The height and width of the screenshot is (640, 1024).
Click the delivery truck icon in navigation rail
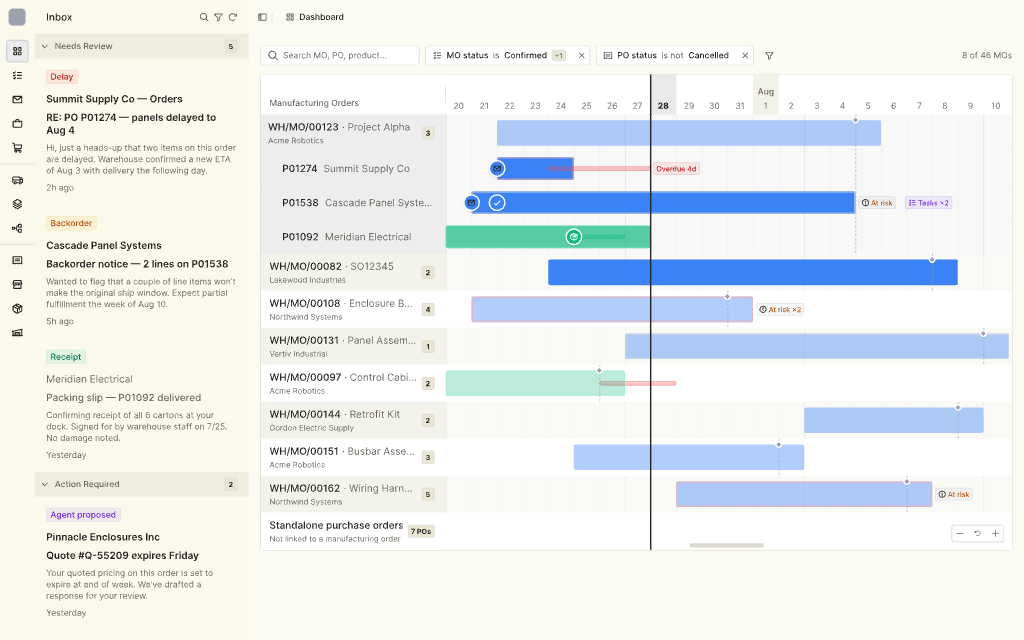[18, 180]
